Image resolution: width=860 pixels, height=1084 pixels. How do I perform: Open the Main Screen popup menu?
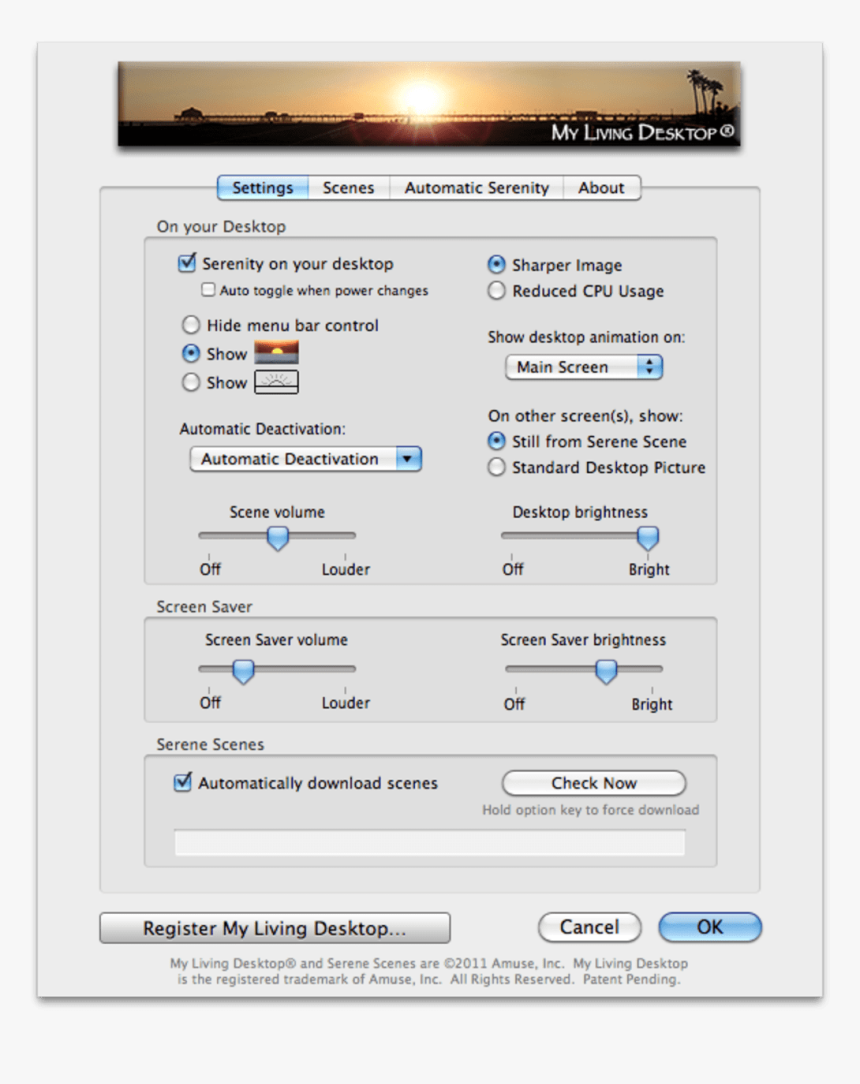(x=584, y=366)
